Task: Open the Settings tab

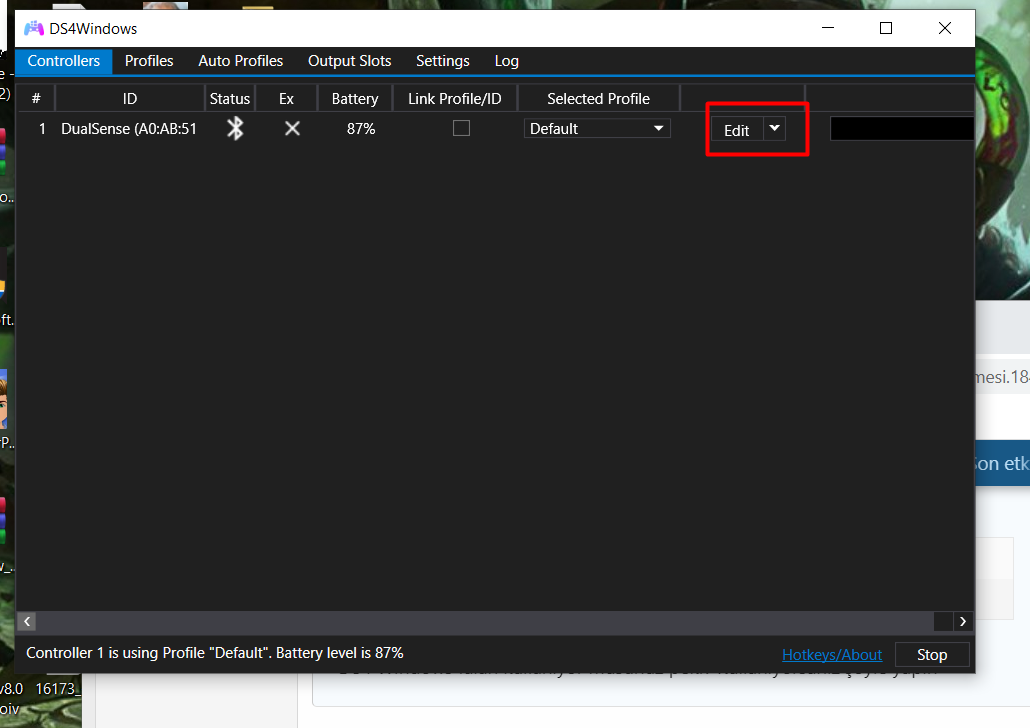Action: (x=443, y=61)
